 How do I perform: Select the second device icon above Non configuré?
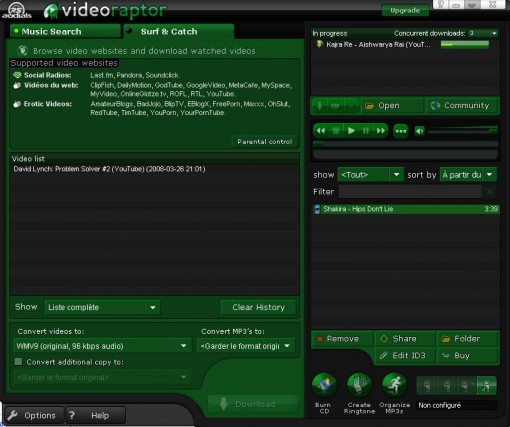(x=447, y=386)
